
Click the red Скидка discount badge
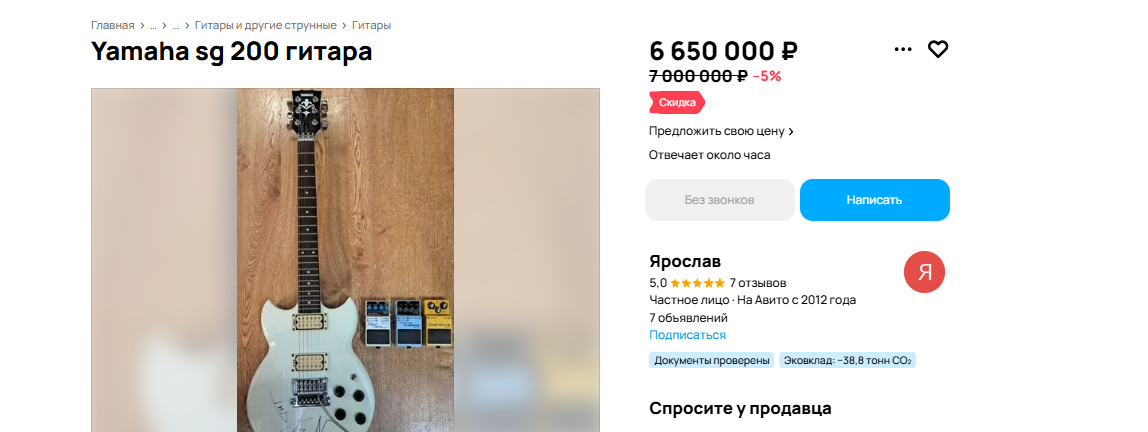click(x=676, y=103)
